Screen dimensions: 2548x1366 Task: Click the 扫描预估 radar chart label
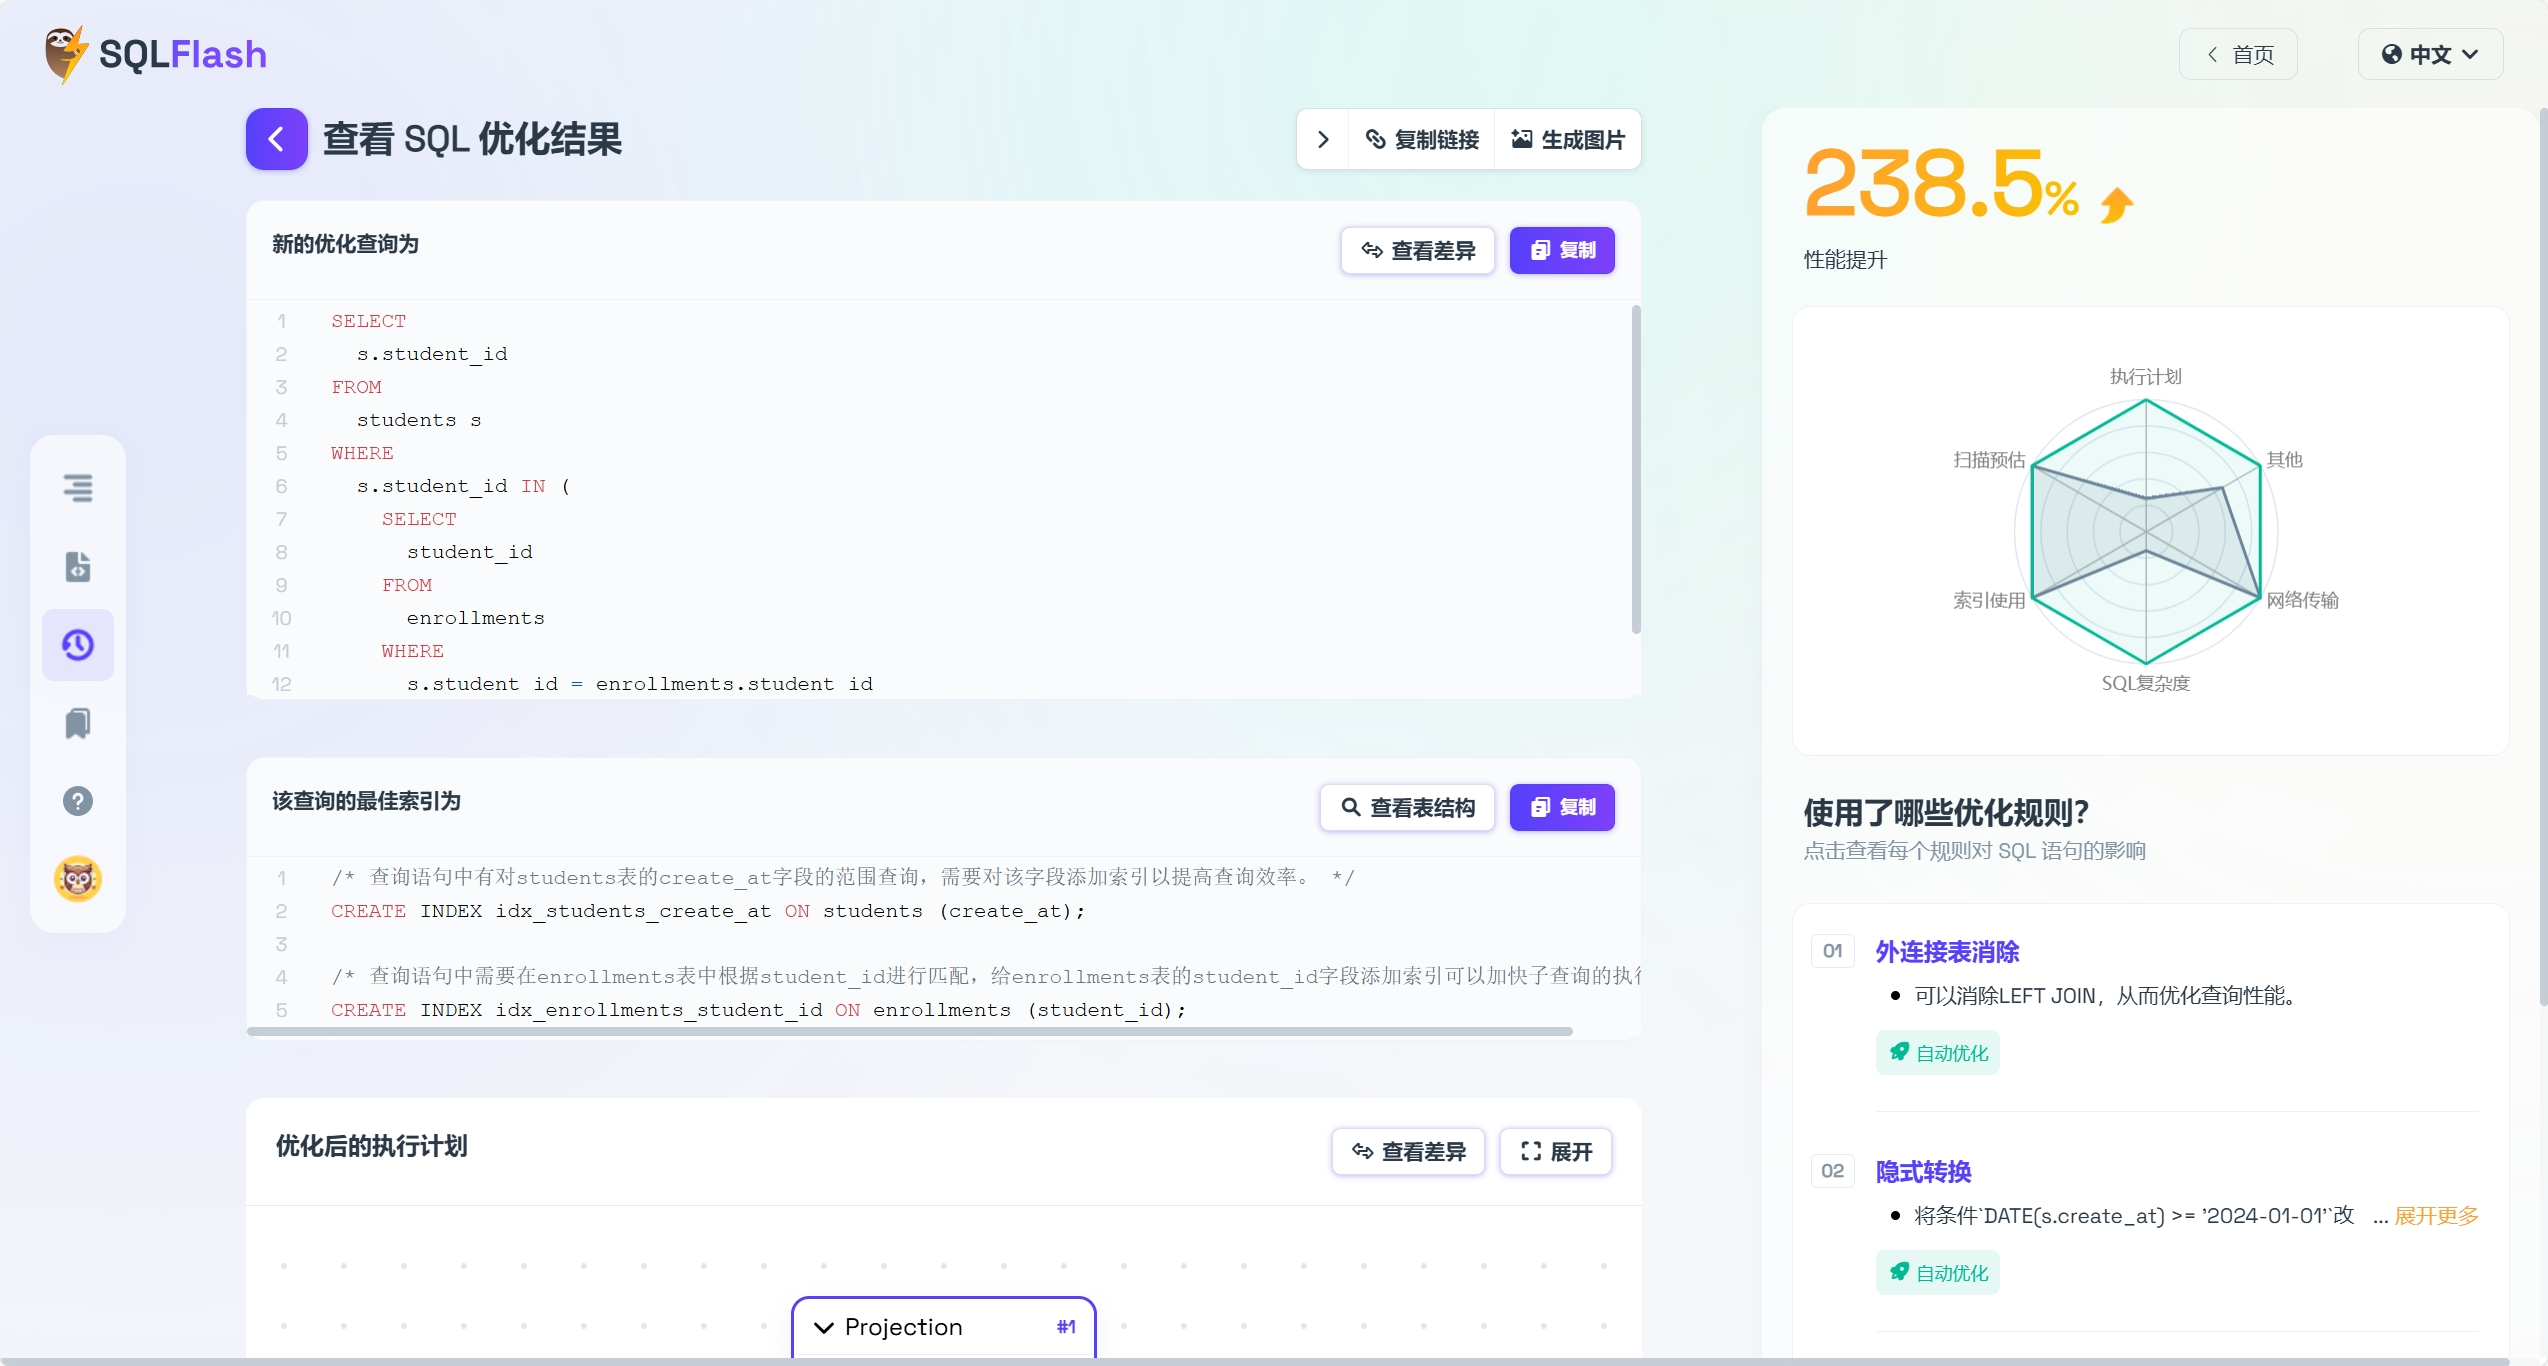point(1989,460)
